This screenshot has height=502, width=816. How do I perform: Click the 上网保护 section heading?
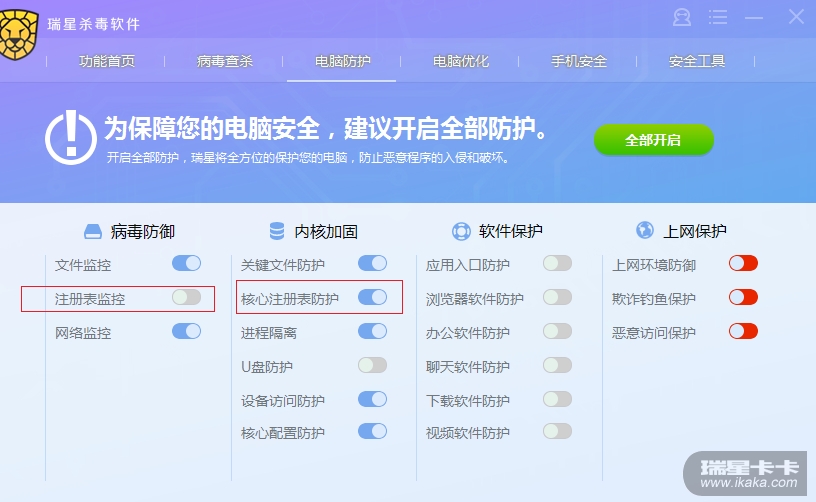coord(695,231)
